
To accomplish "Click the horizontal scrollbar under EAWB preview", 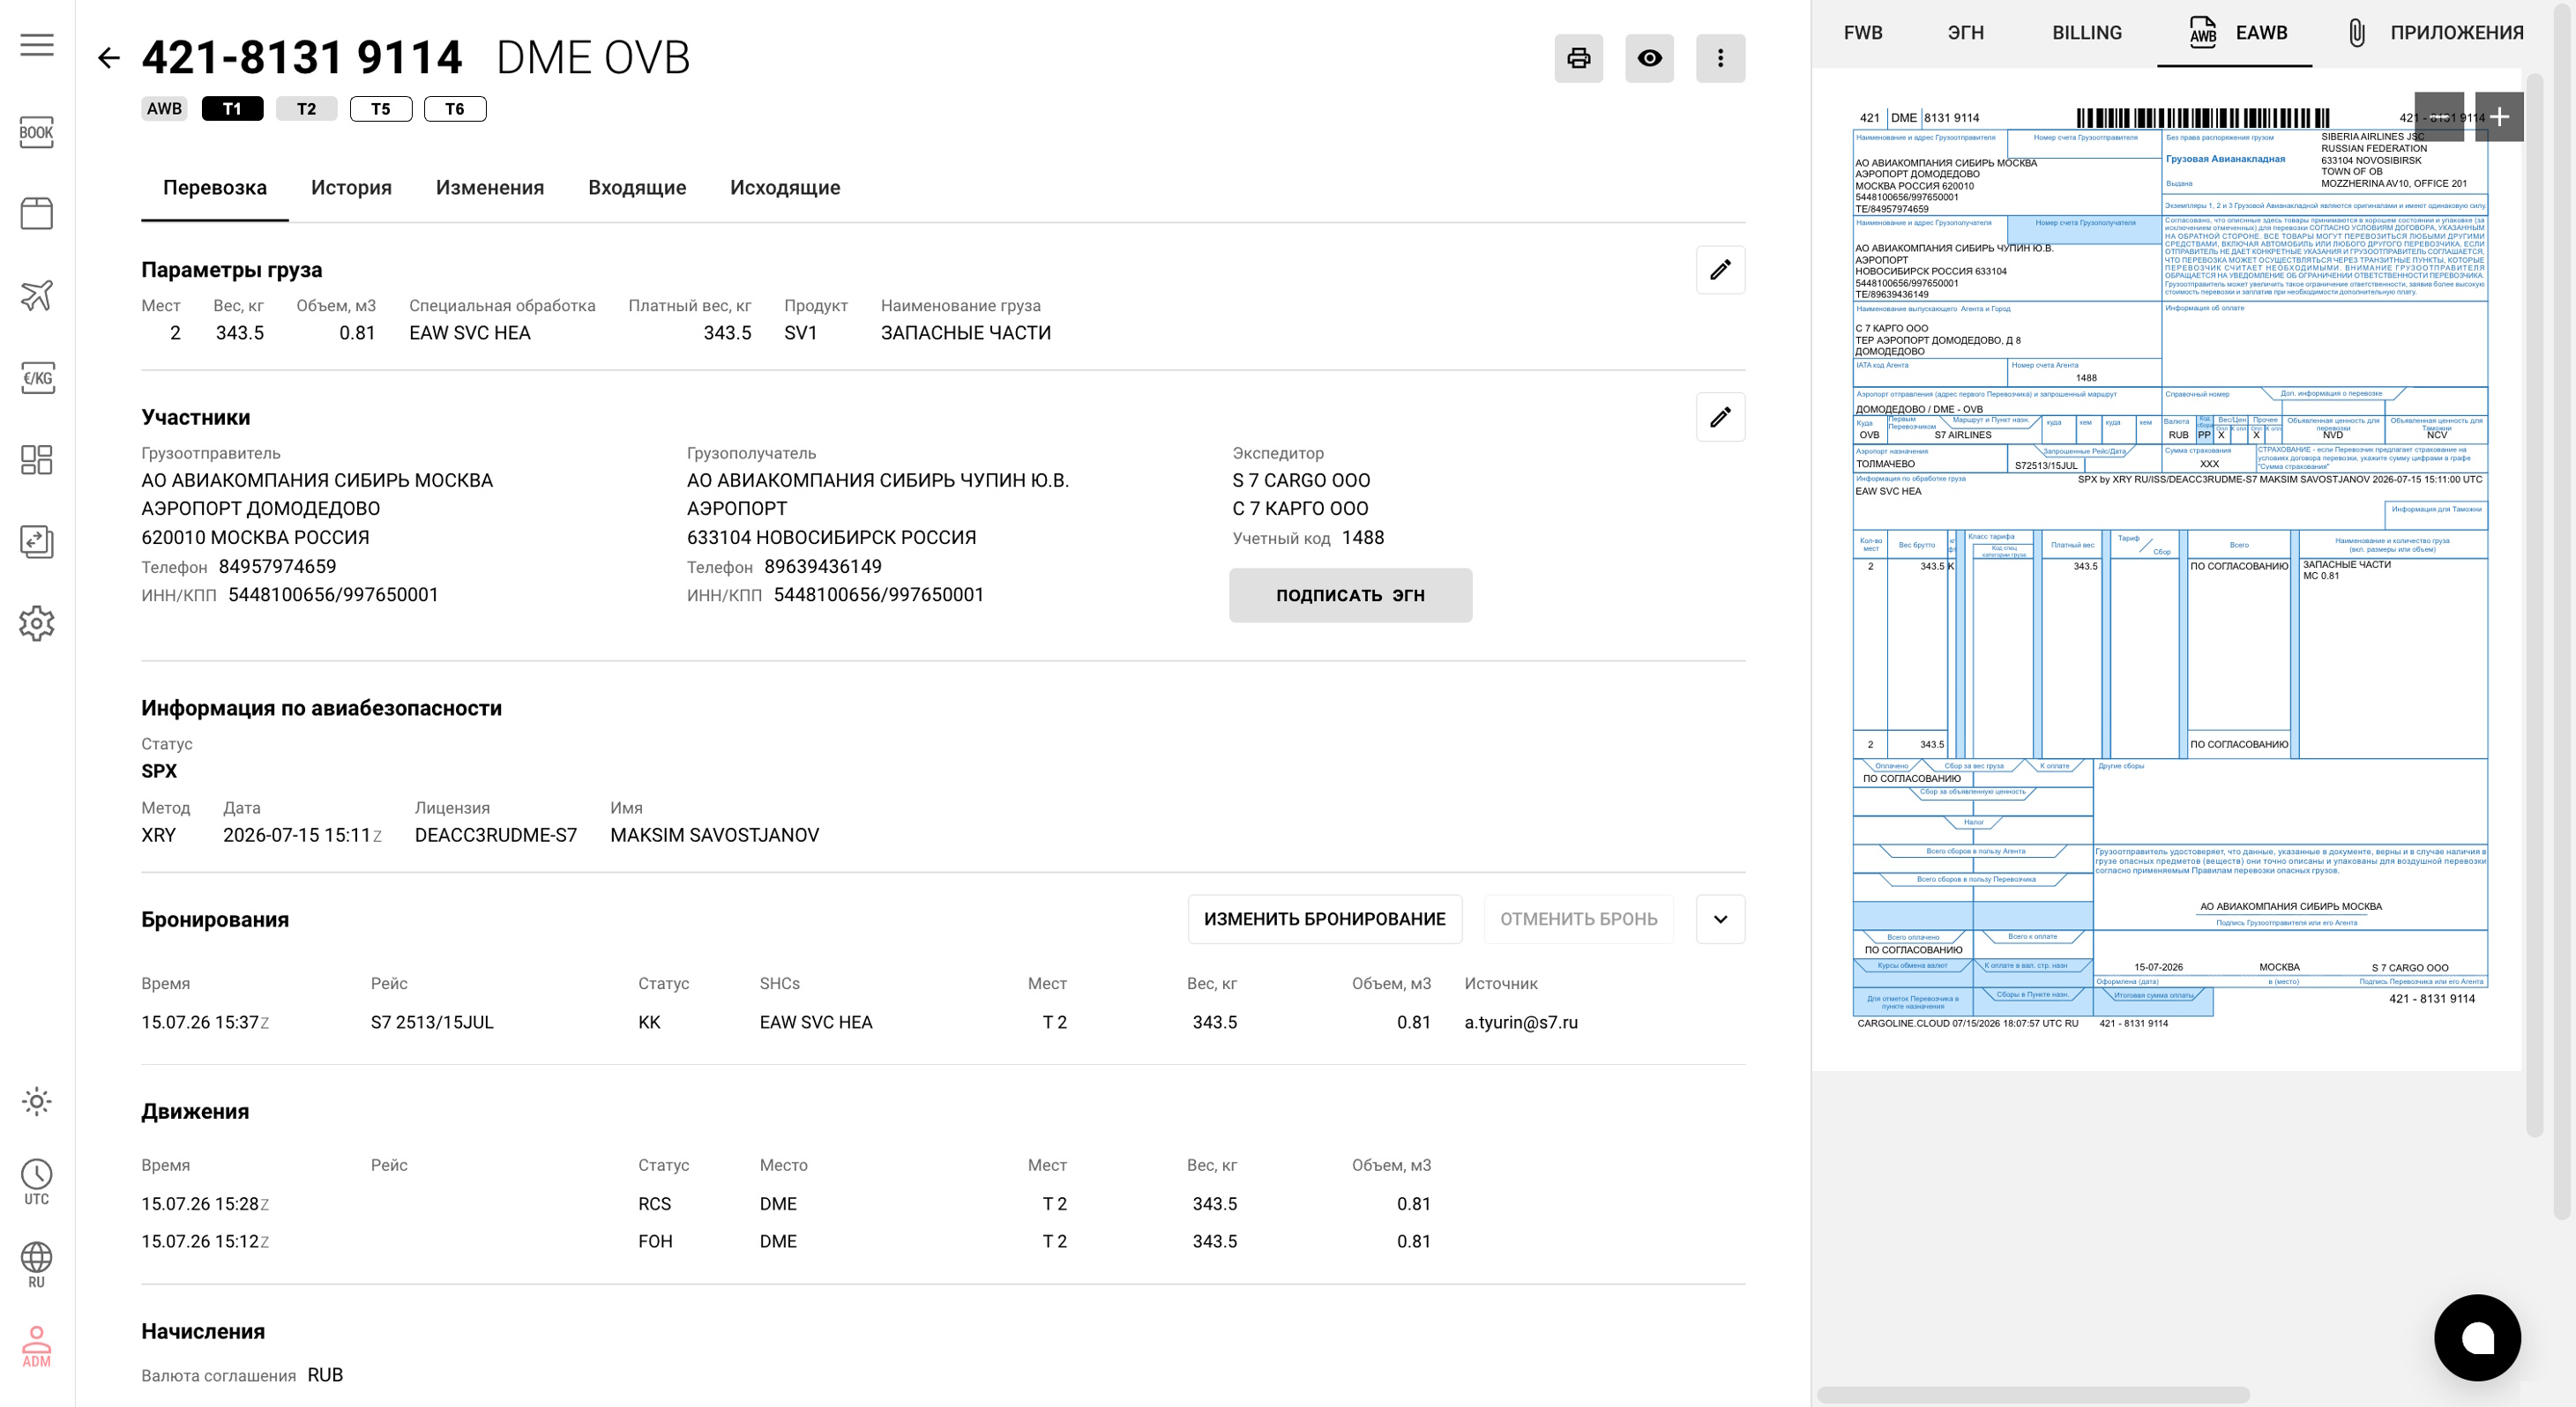I will 2033,1395.
